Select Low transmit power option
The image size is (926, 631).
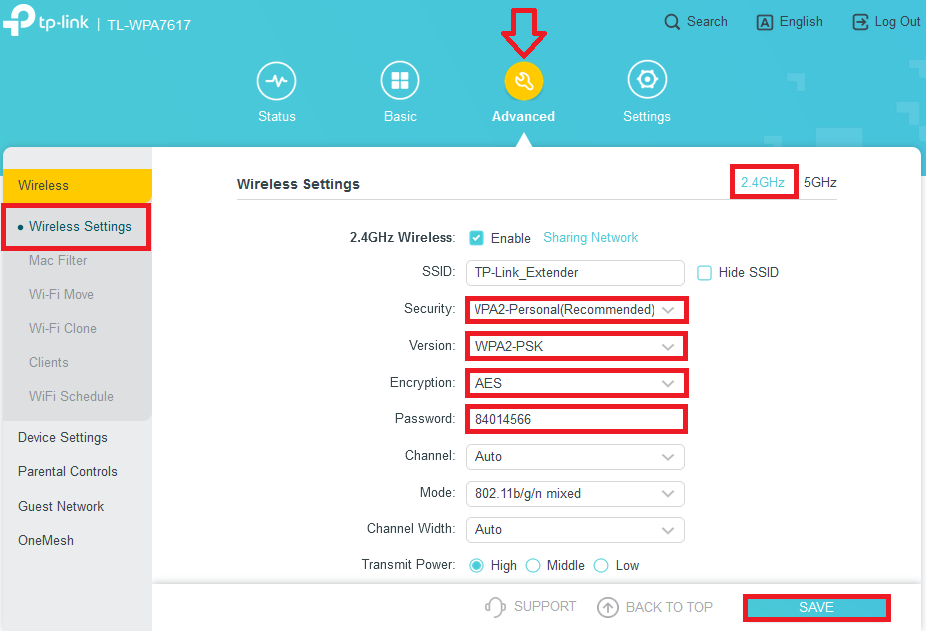click(x=601, y=566)
